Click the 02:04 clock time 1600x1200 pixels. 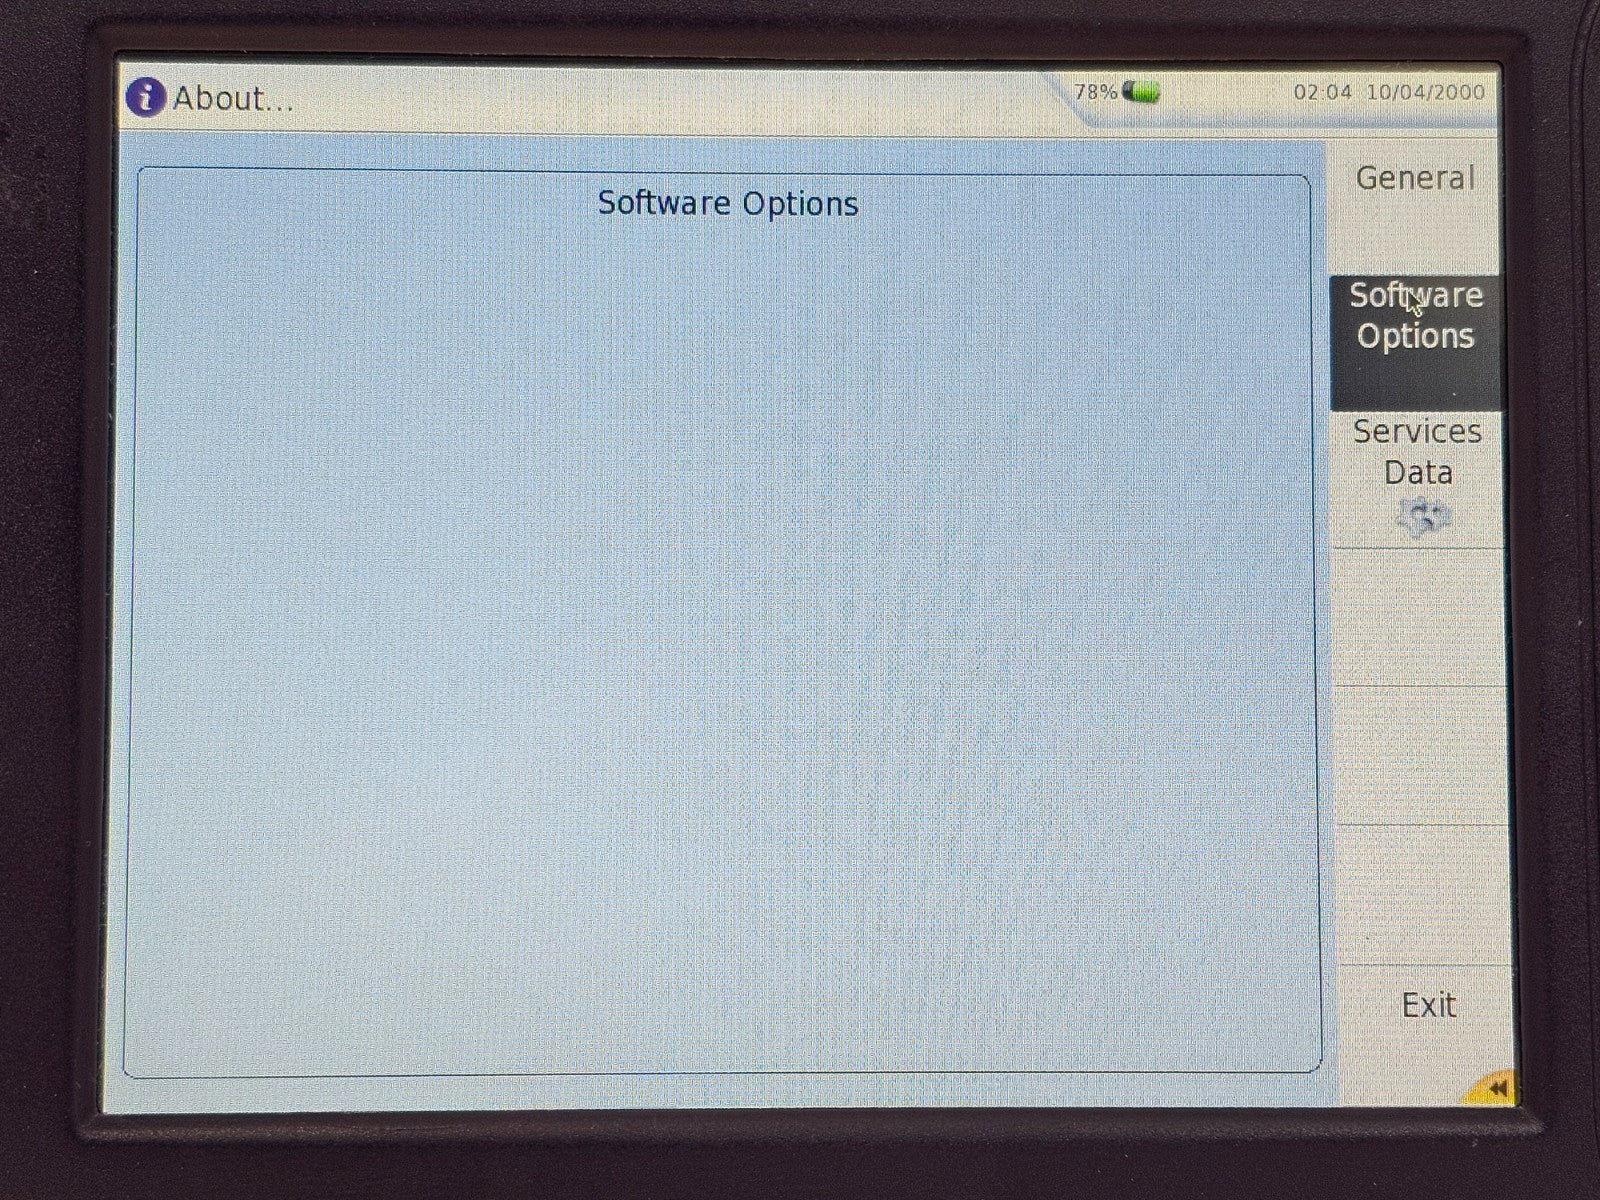pos(1322,92)
